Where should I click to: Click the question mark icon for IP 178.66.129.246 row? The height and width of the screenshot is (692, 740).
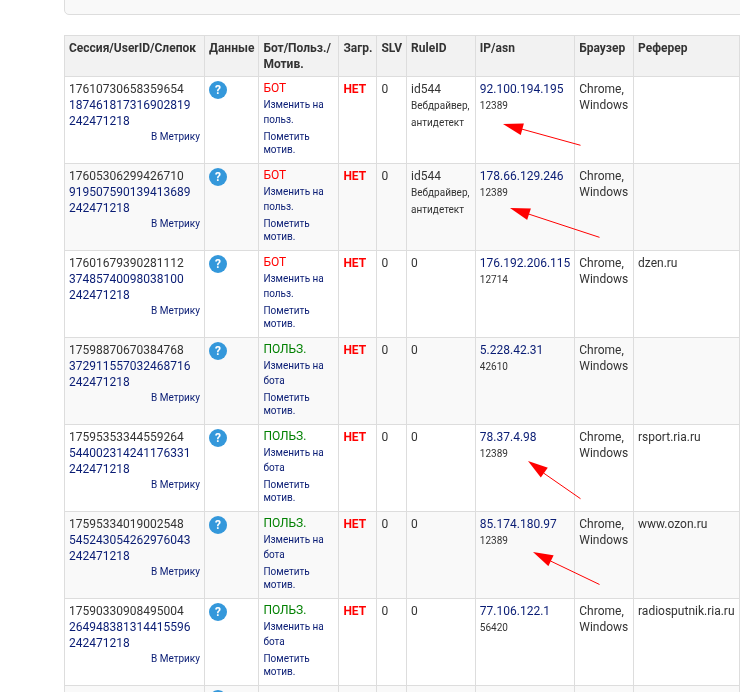(x=218, y=177)
